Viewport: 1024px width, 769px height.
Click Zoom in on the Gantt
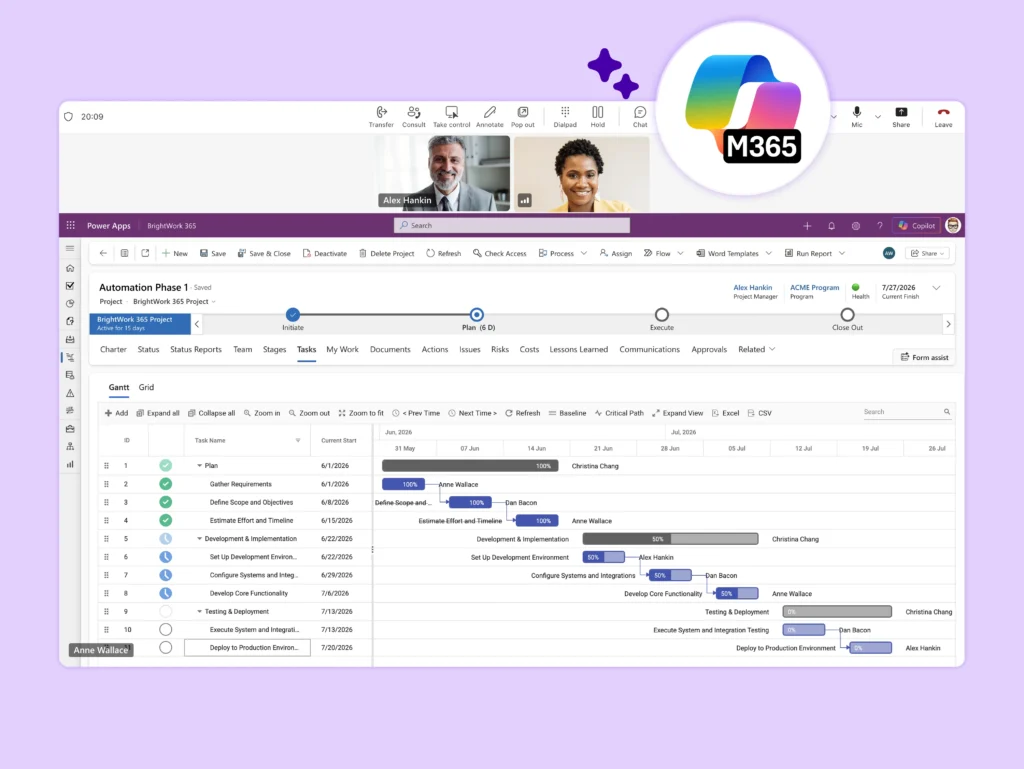tap(262, 413)
